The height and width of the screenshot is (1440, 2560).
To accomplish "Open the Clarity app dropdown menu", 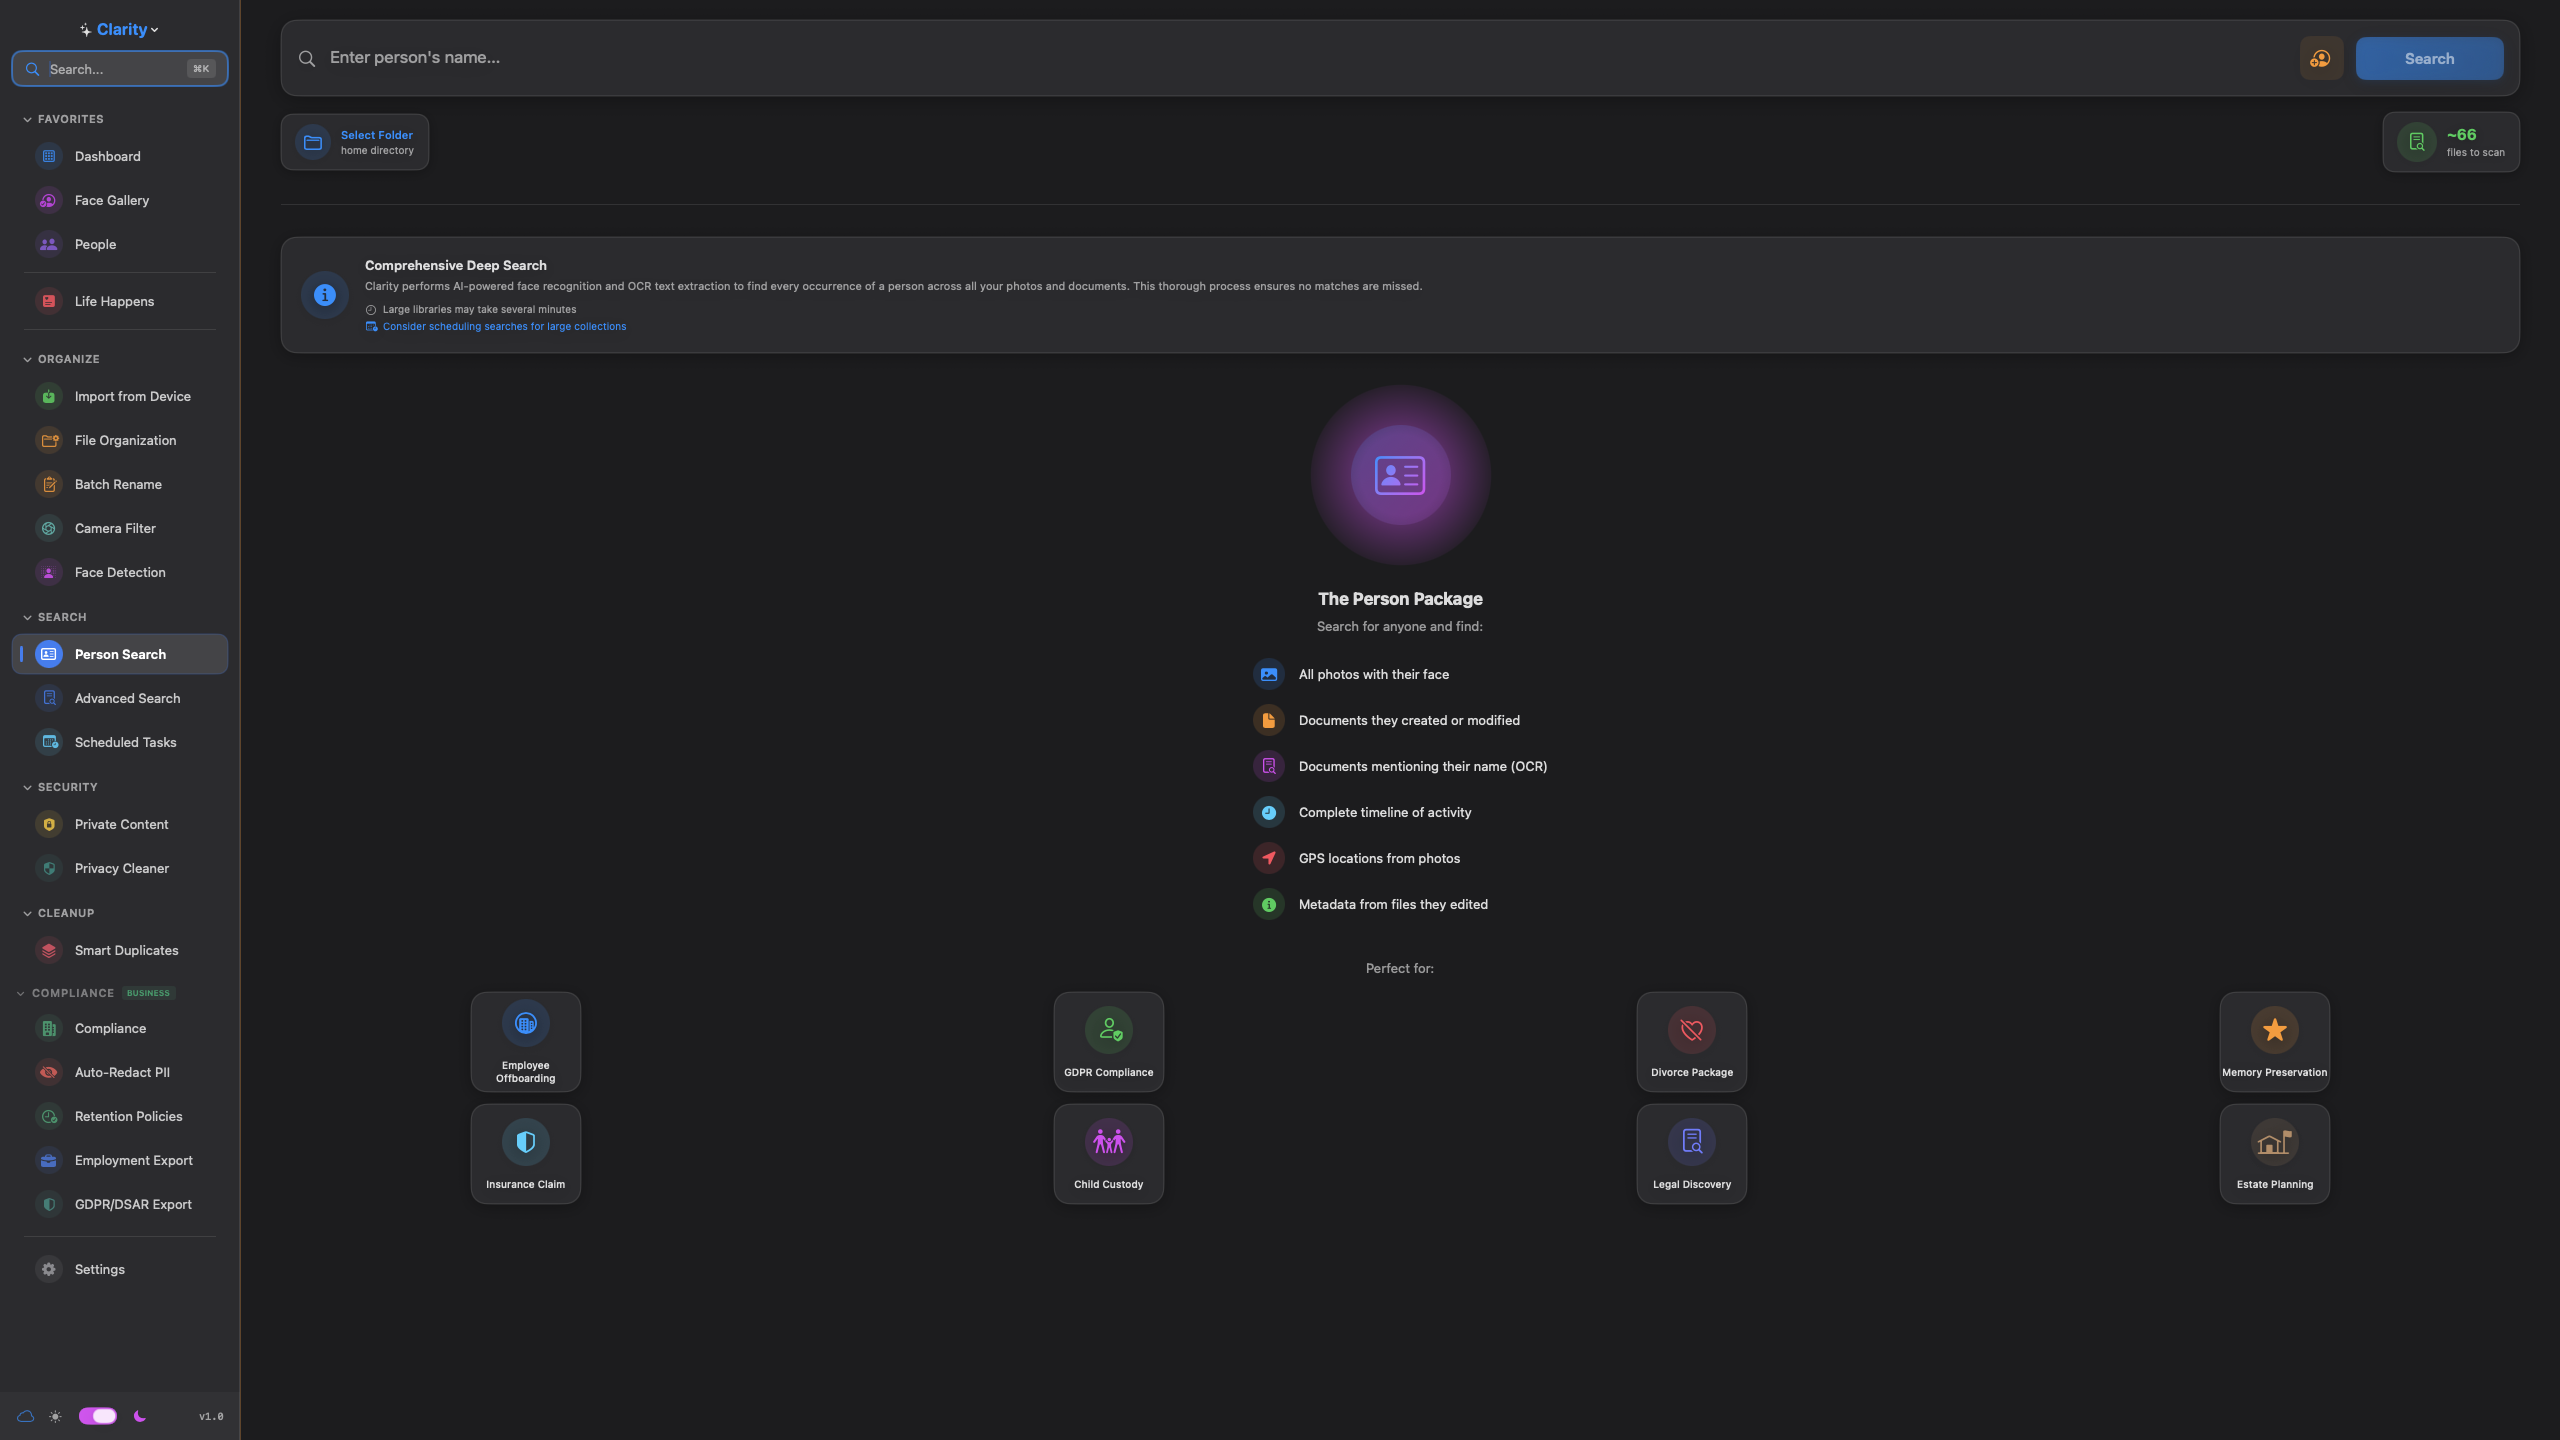I will coord(120,30).
